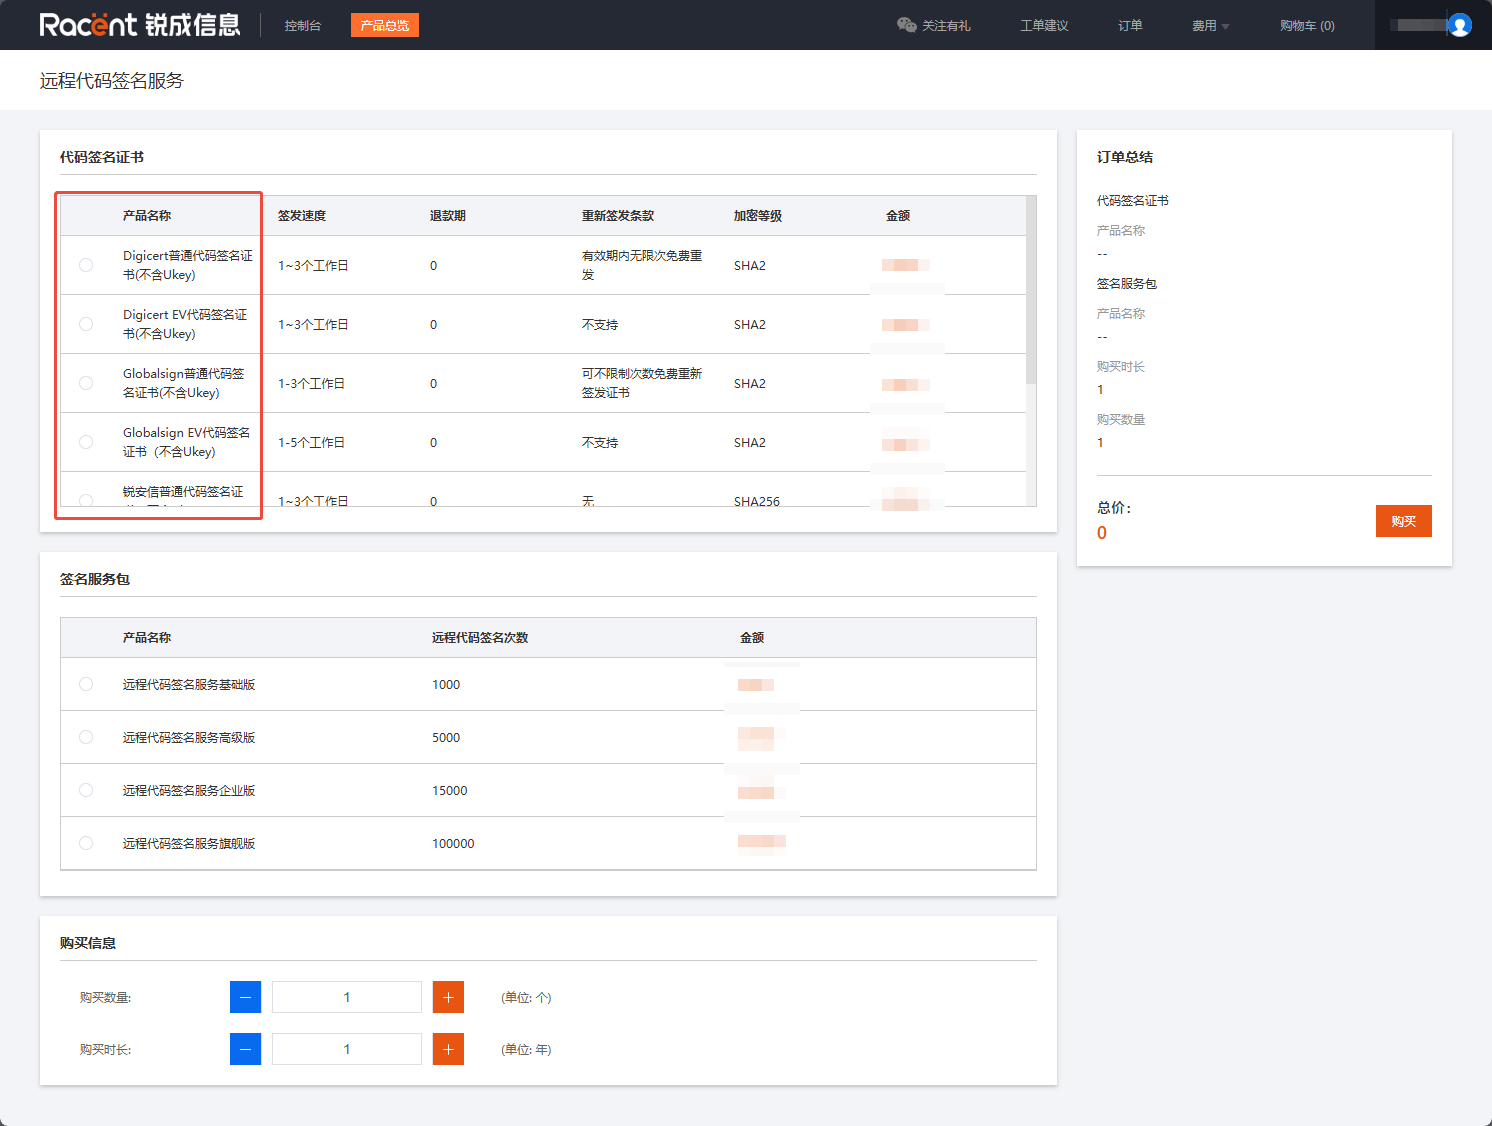This screenshot has width=1492, height=1126.
Task: Click the Racent logo in header
Action: point(139,25)
